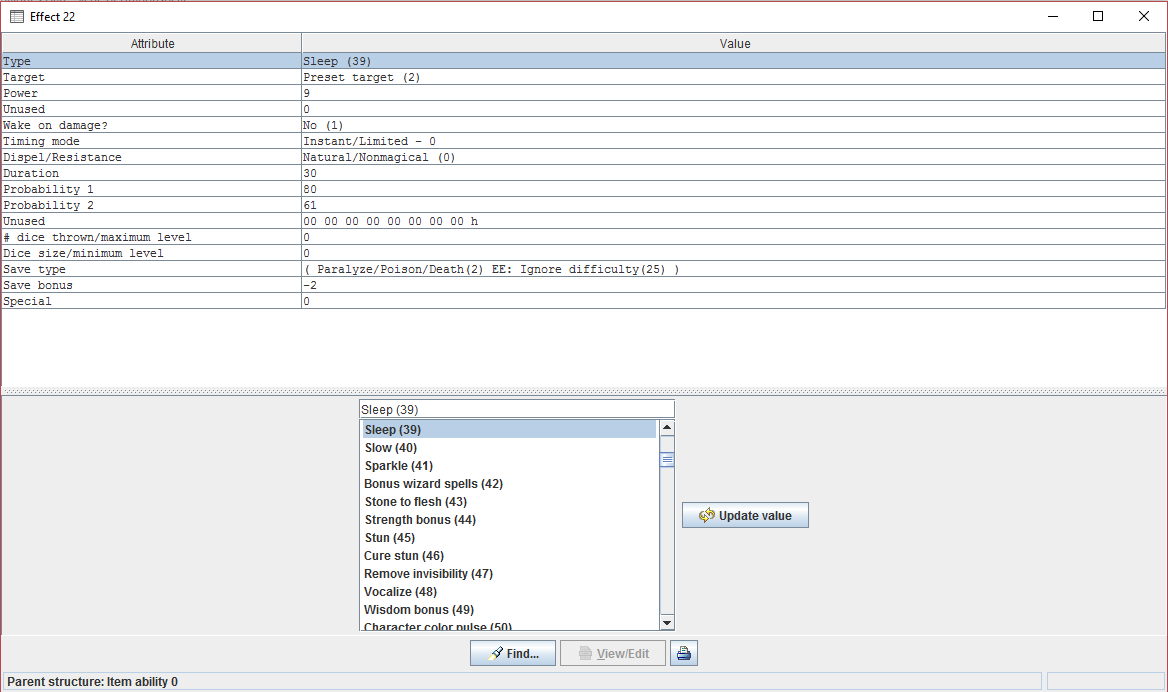Choose Bonus wizard spells (42)
The width and height of the screenshot is (1168, 692).
click(510, 483)
